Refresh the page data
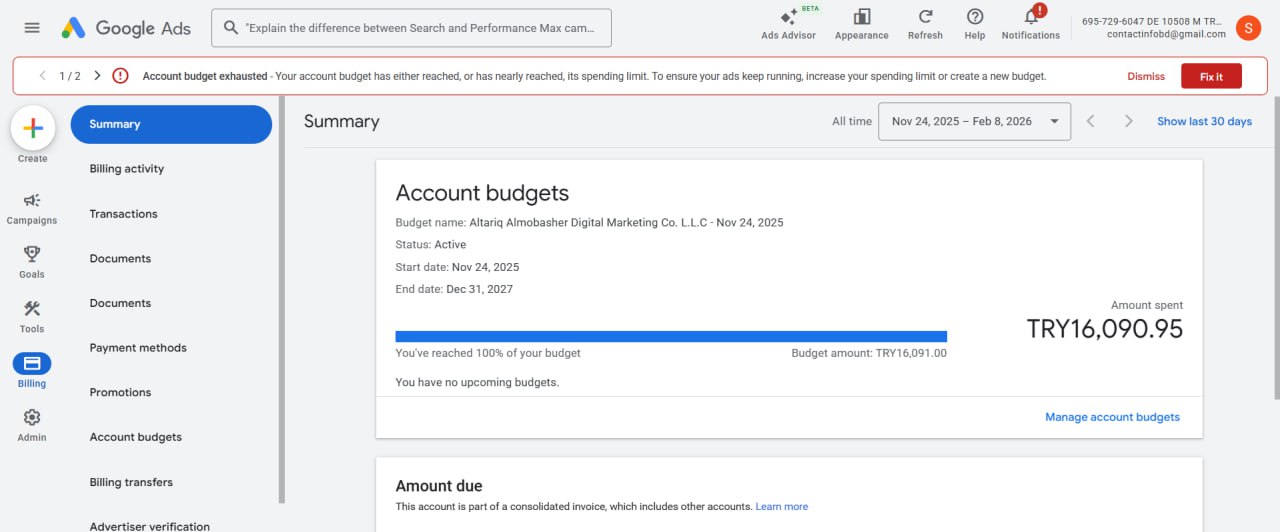Screen dimensions: 1280x532 pos(925,24)
